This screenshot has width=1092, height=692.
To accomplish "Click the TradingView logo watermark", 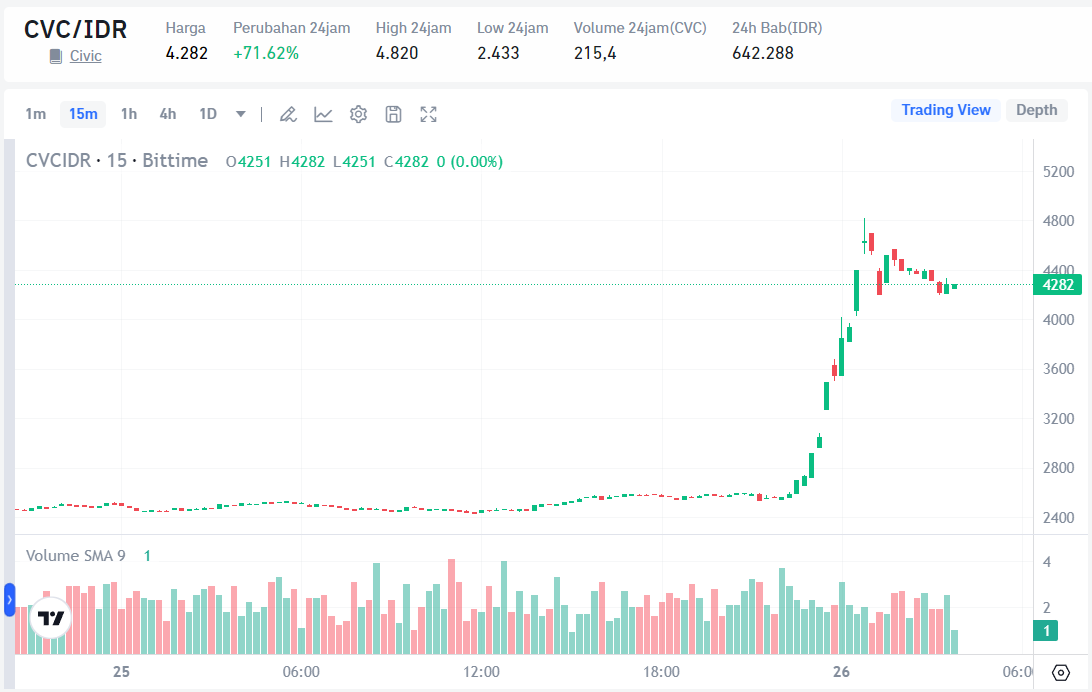I will point(48,619).
